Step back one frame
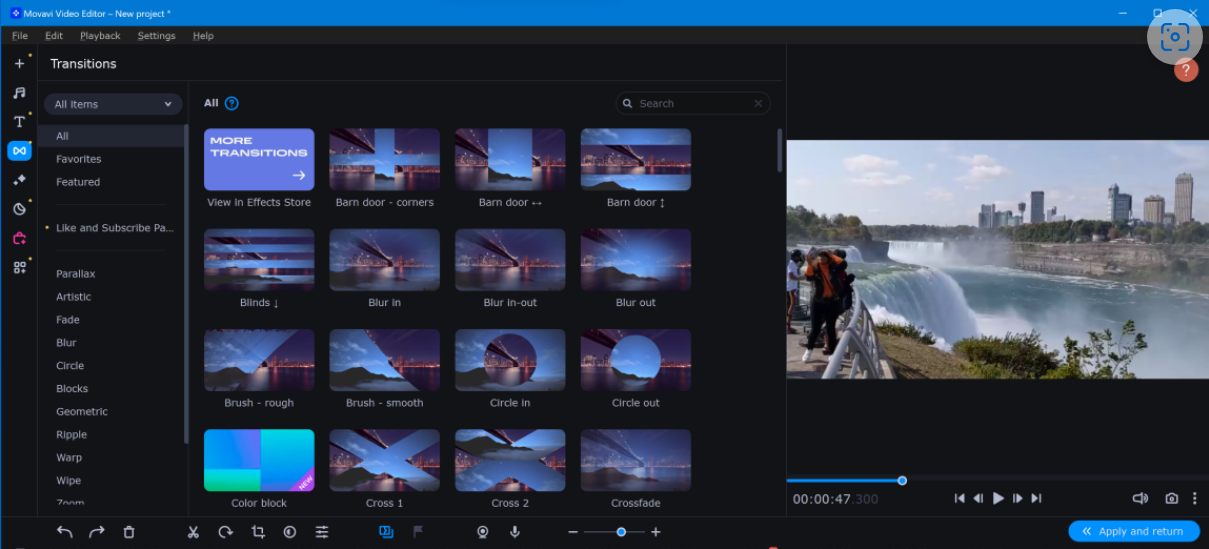Screen dimensions: 1209x549 979,498
